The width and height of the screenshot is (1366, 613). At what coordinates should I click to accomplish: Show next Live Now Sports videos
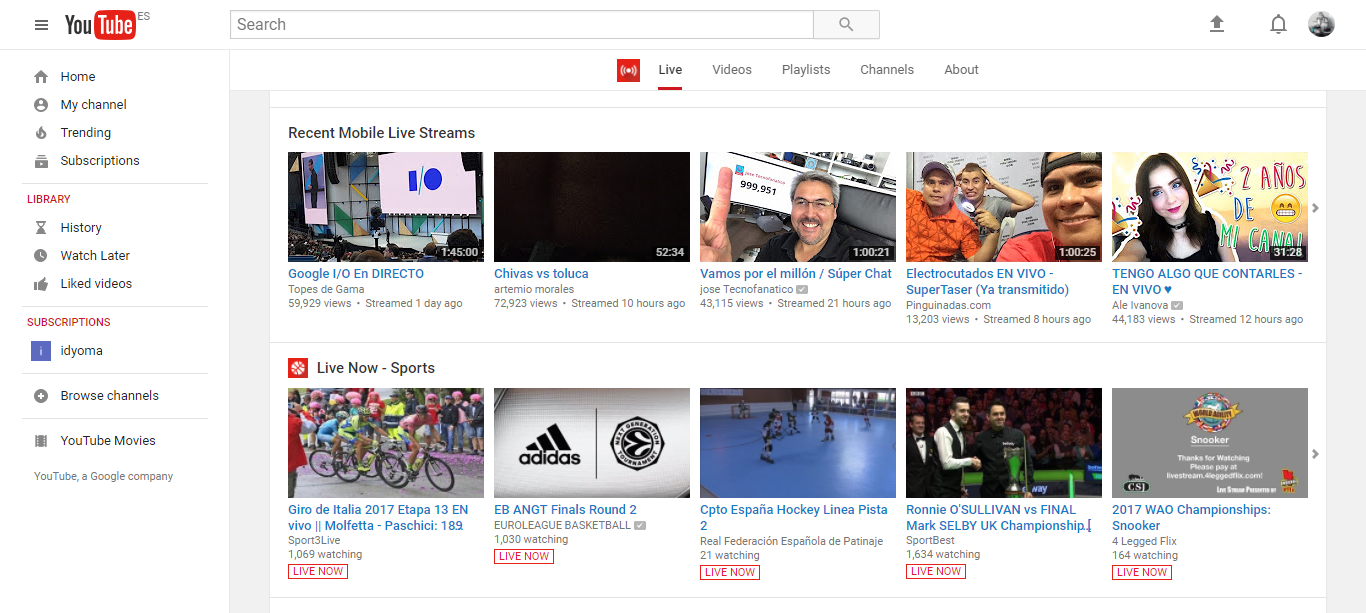click(1316, 454)
